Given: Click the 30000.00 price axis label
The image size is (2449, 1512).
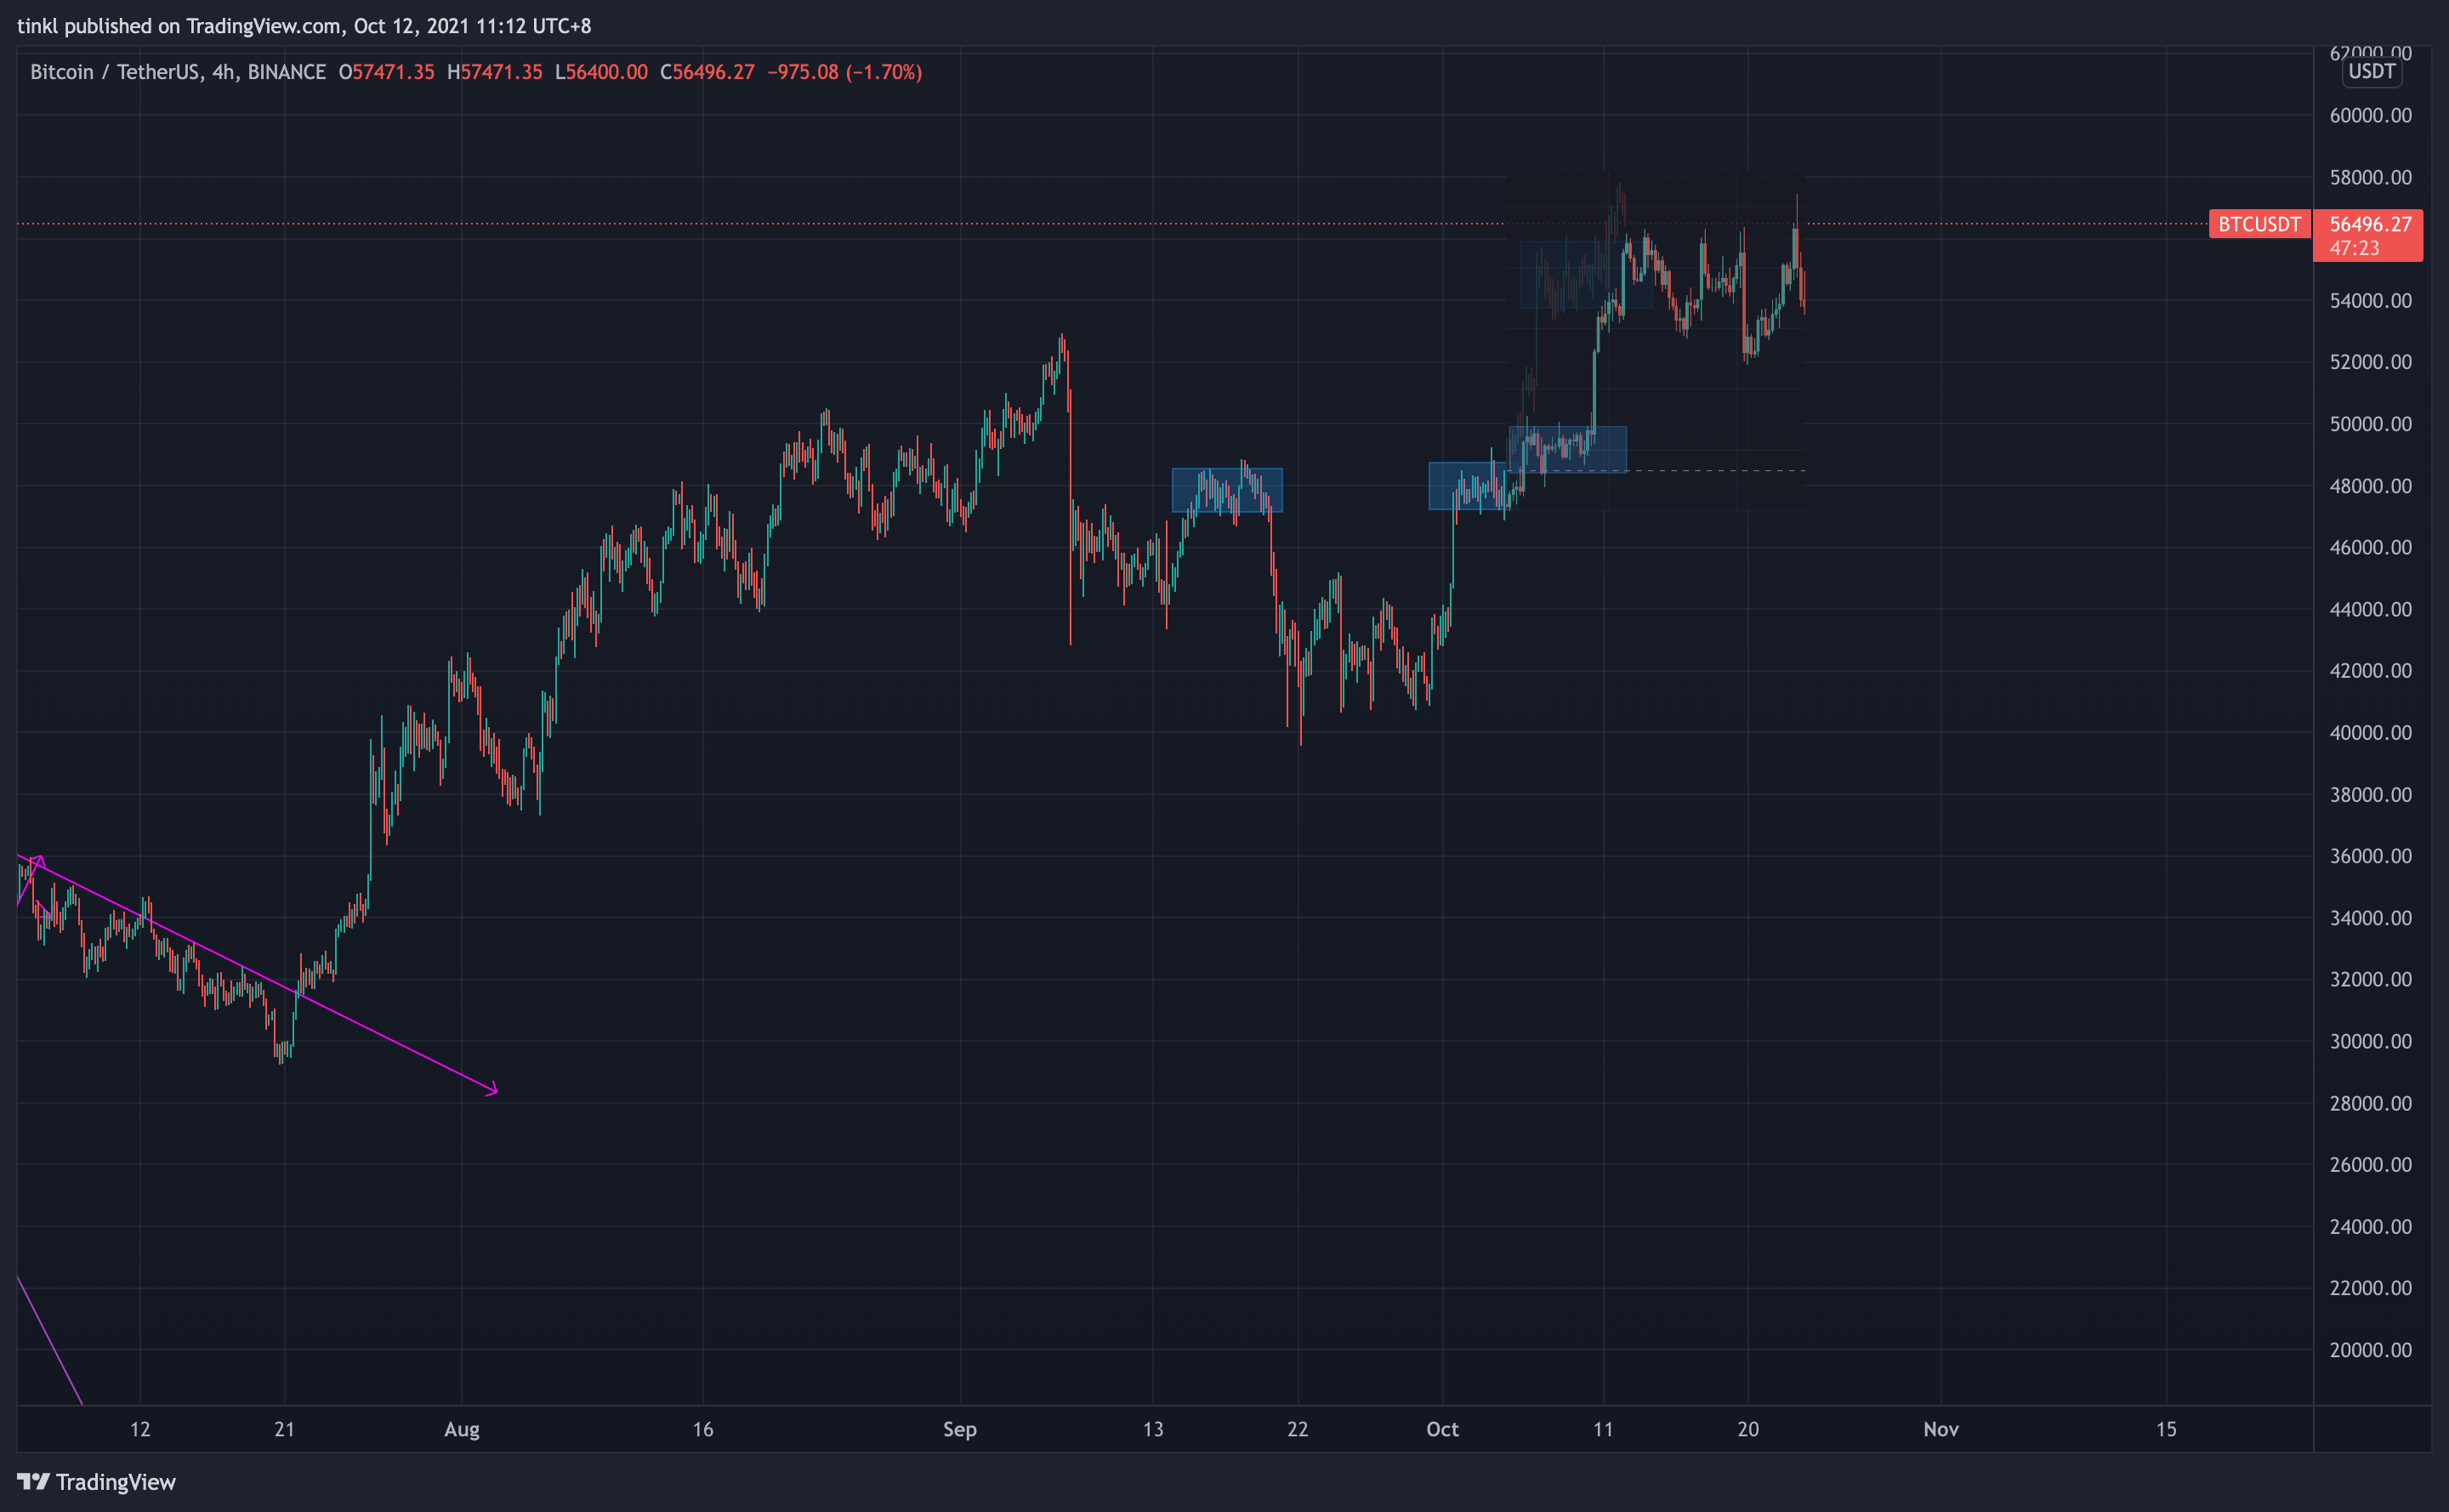Looking at the screenshot, I should 2370,1041.
